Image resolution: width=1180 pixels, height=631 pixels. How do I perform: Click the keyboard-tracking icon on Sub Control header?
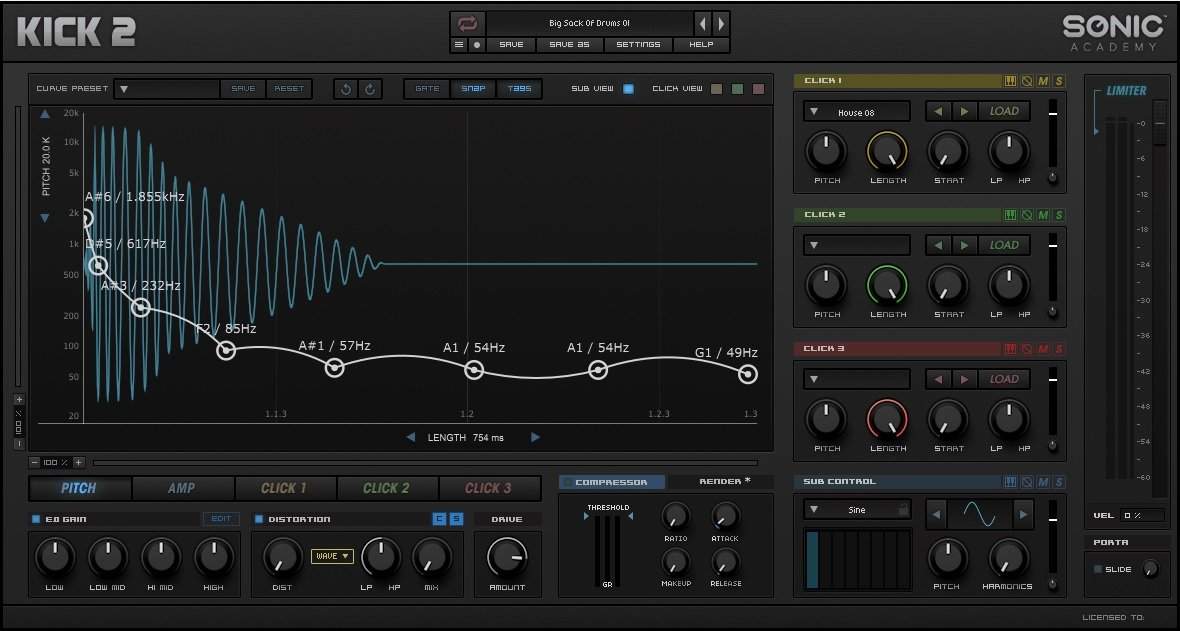(1011, 482)
